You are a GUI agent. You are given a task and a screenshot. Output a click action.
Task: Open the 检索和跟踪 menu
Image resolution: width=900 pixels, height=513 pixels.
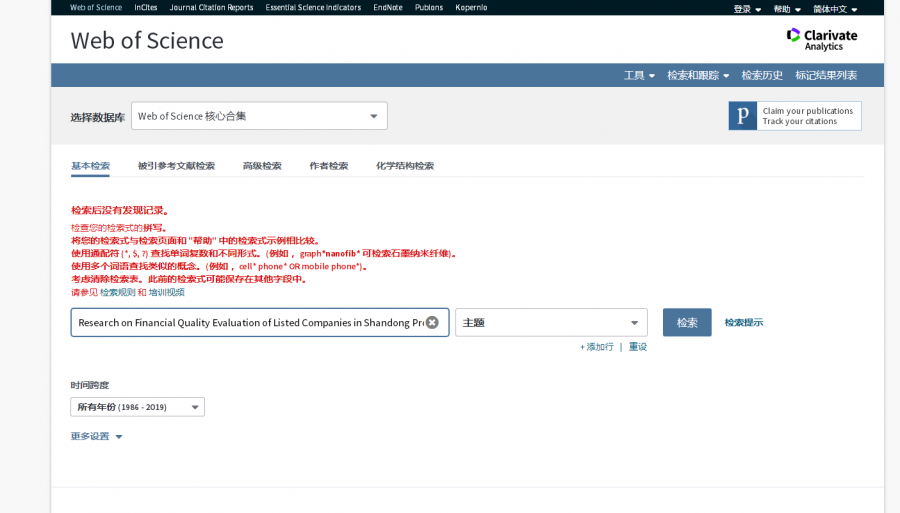pos(698,76)
